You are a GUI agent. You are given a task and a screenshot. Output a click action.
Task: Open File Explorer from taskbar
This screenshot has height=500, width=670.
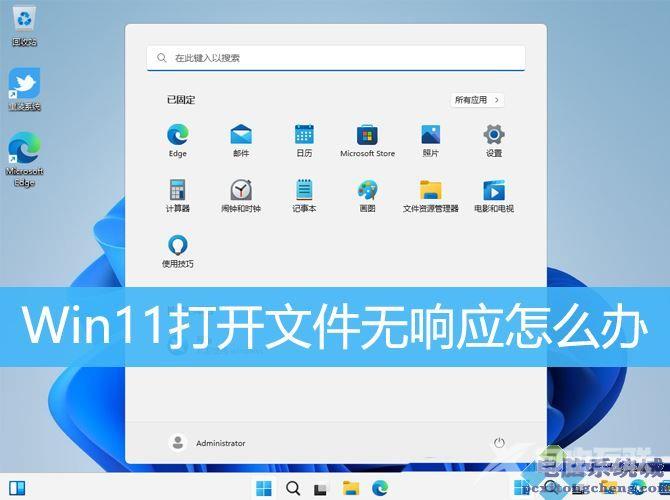(351, 488)
